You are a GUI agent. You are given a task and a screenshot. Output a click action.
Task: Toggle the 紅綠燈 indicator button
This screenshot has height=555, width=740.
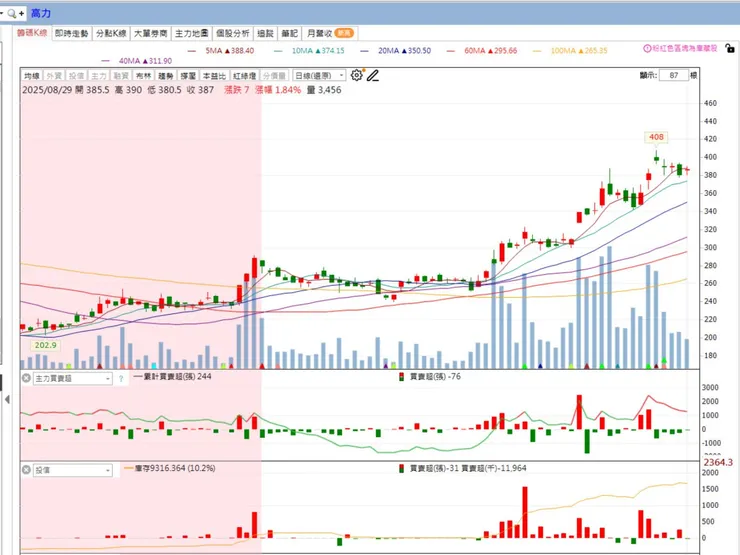click(244, 76)
